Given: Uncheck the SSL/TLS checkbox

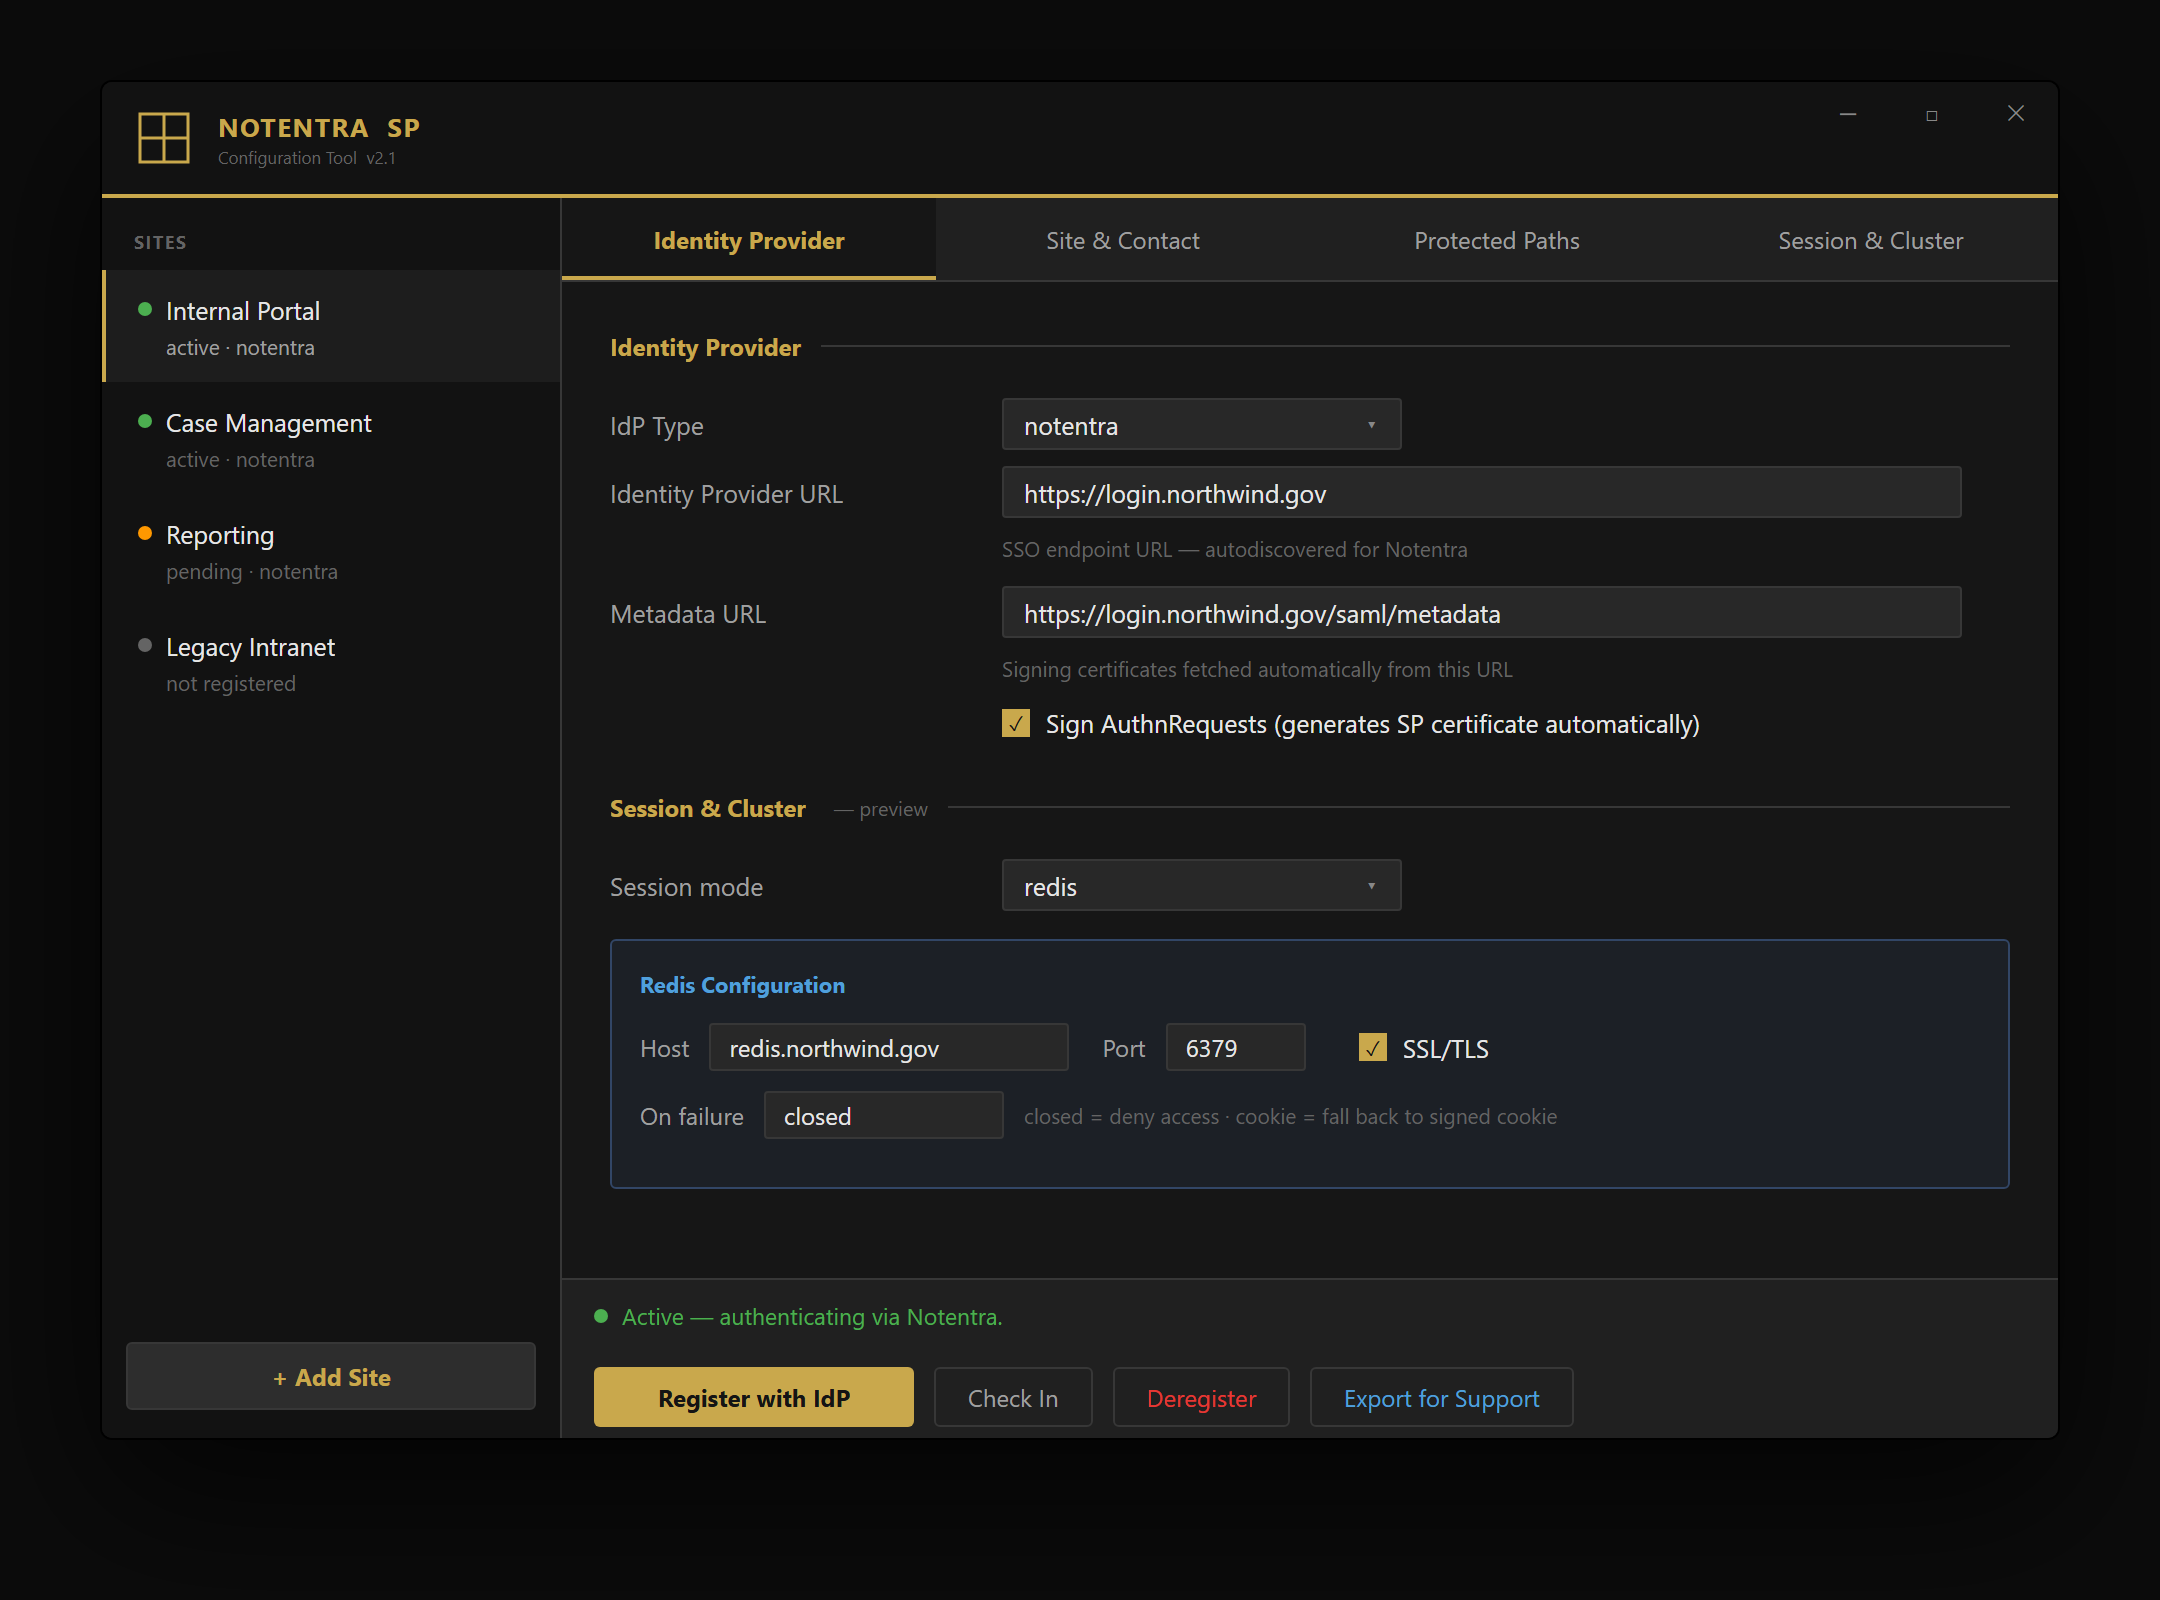Looking at the screenshot, I should coord(1373,1048).
